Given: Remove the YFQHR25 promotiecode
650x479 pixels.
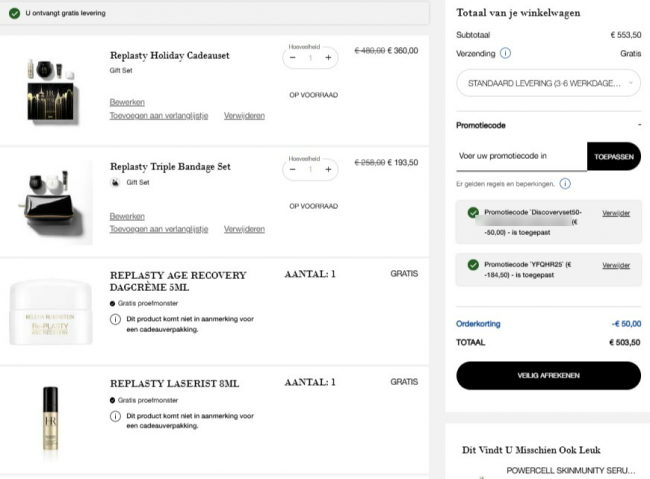Looking at the screenshot, I should (616, 265).
